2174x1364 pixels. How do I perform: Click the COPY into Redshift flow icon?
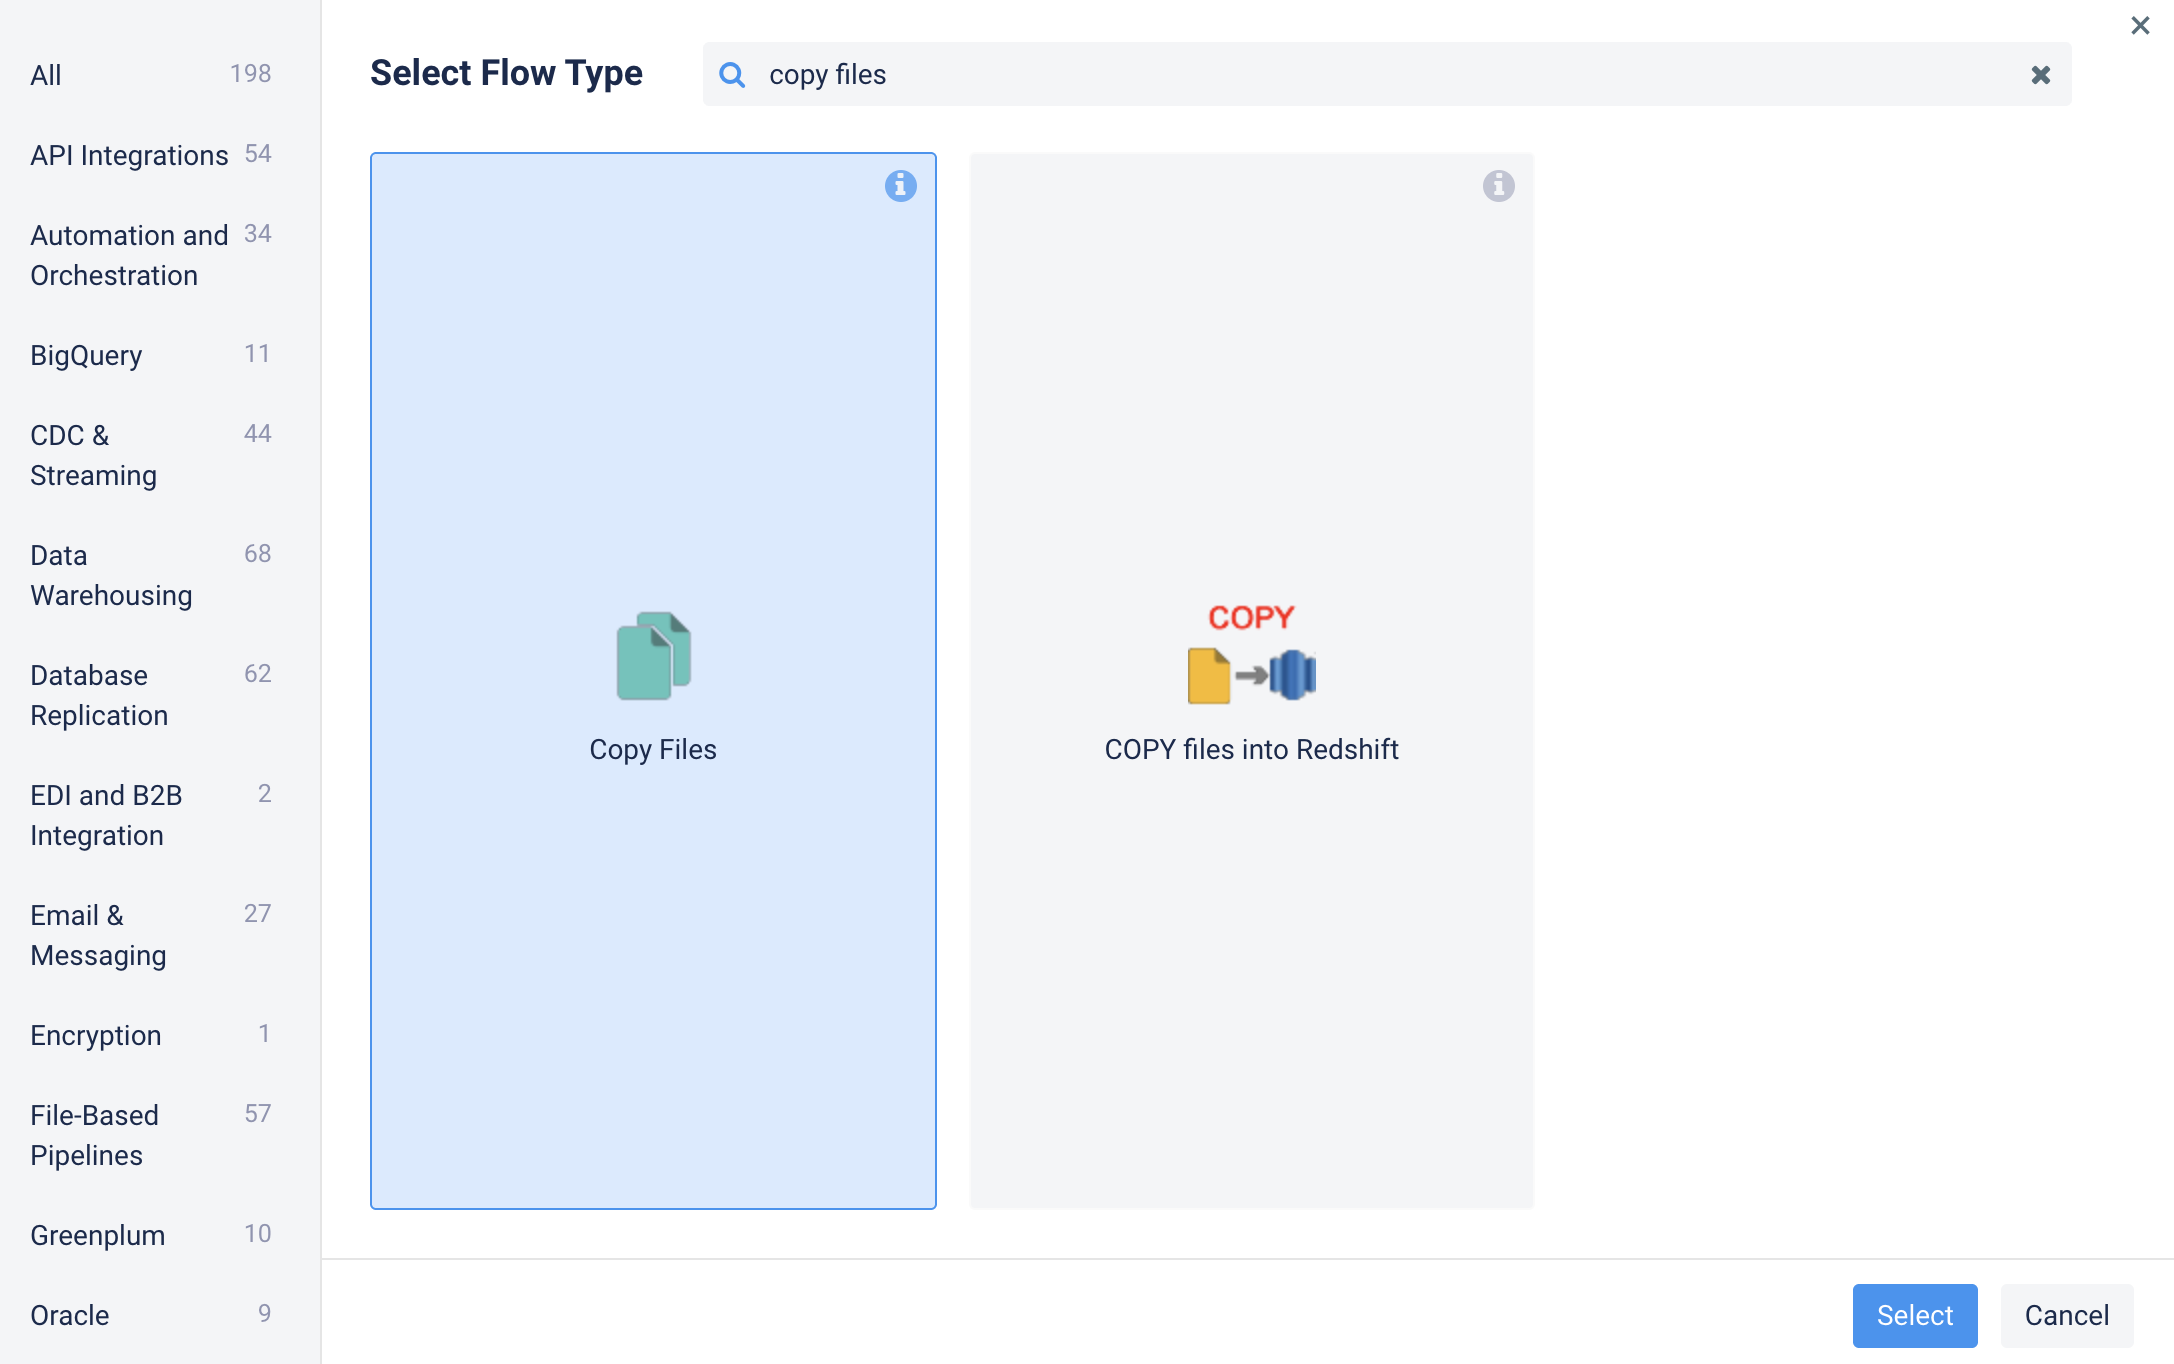[1251, 653]
